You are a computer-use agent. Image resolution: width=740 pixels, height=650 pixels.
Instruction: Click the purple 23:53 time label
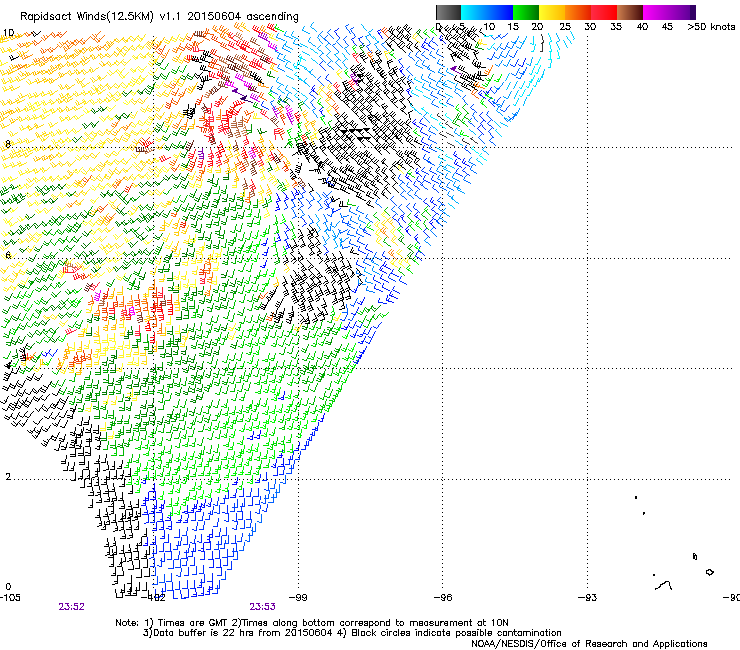[262, 607]
